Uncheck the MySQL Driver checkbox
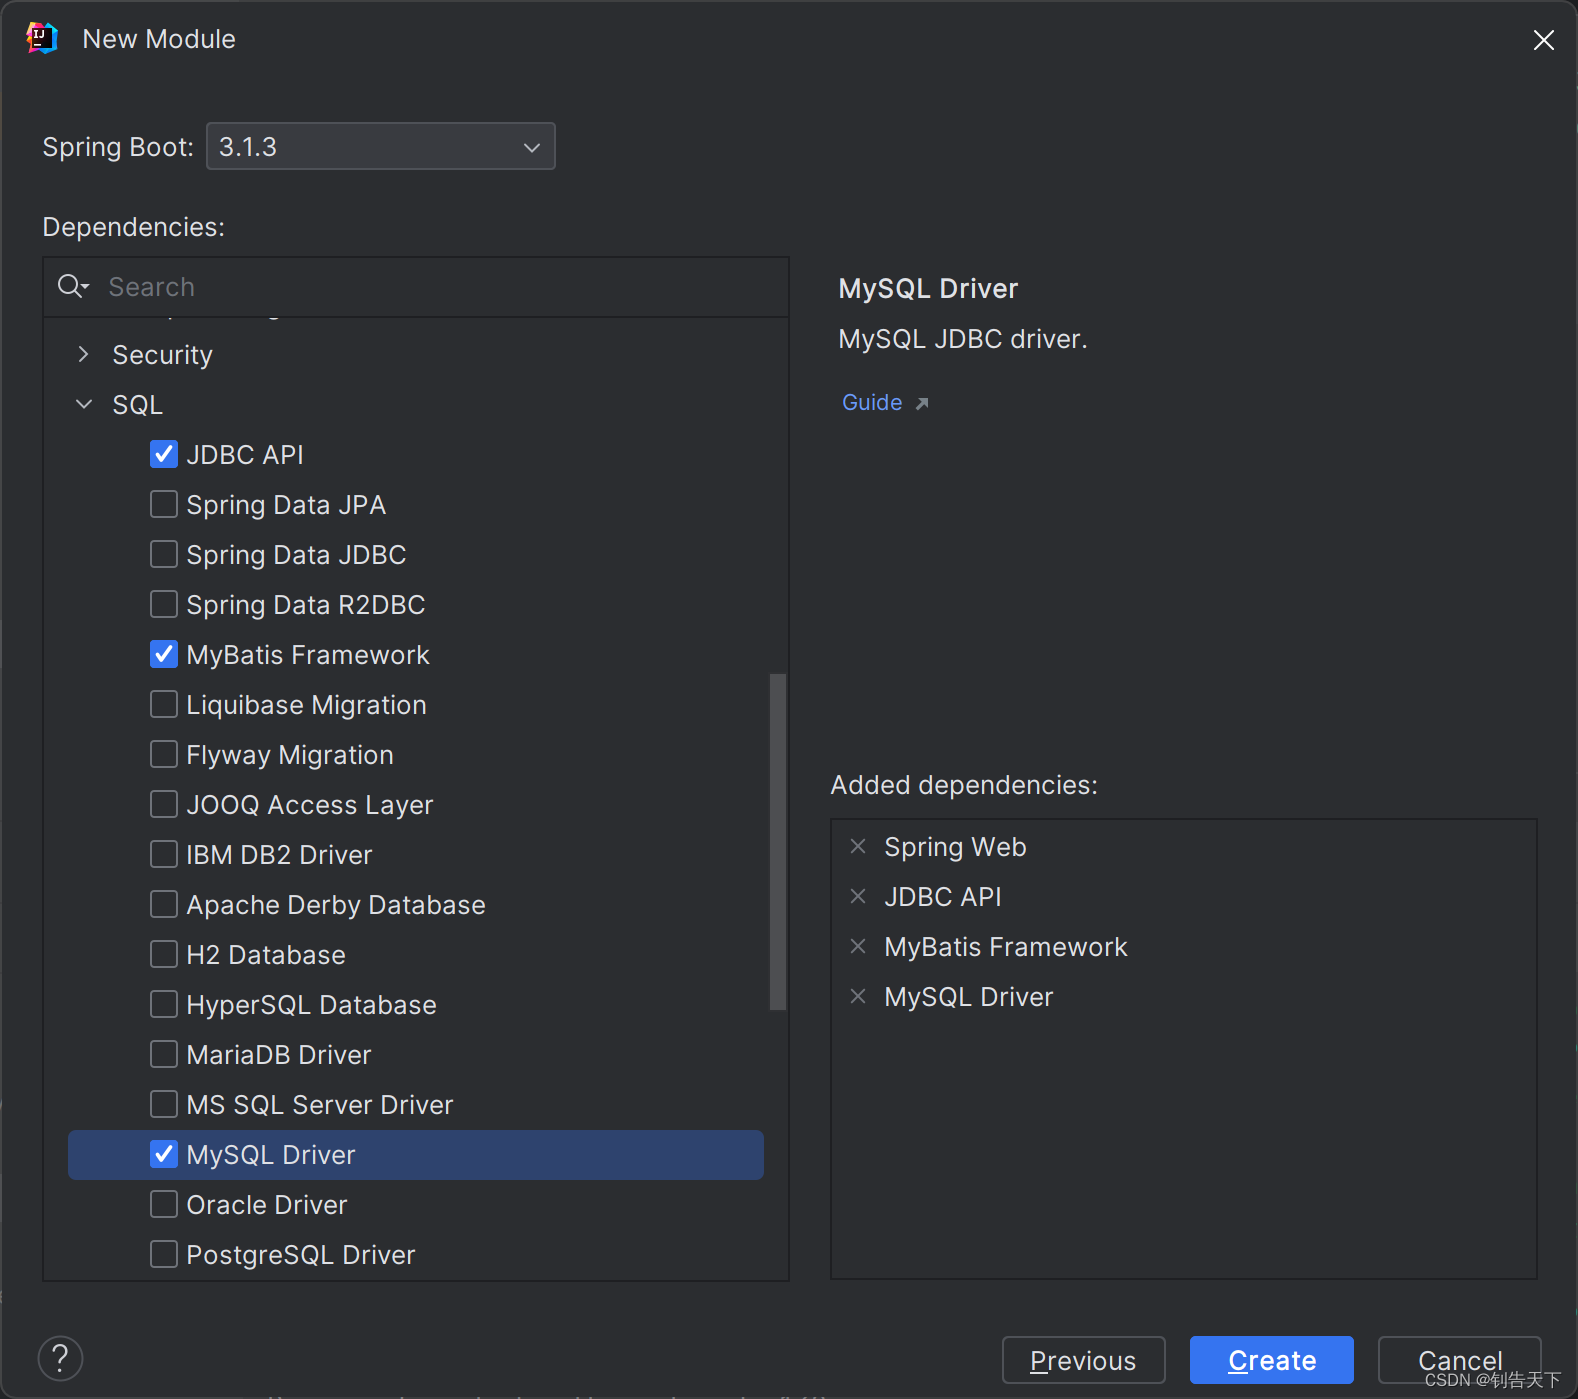The height and width of the screenshot is (1399, 1578). pyautogui.click(x=164, y=1154)
